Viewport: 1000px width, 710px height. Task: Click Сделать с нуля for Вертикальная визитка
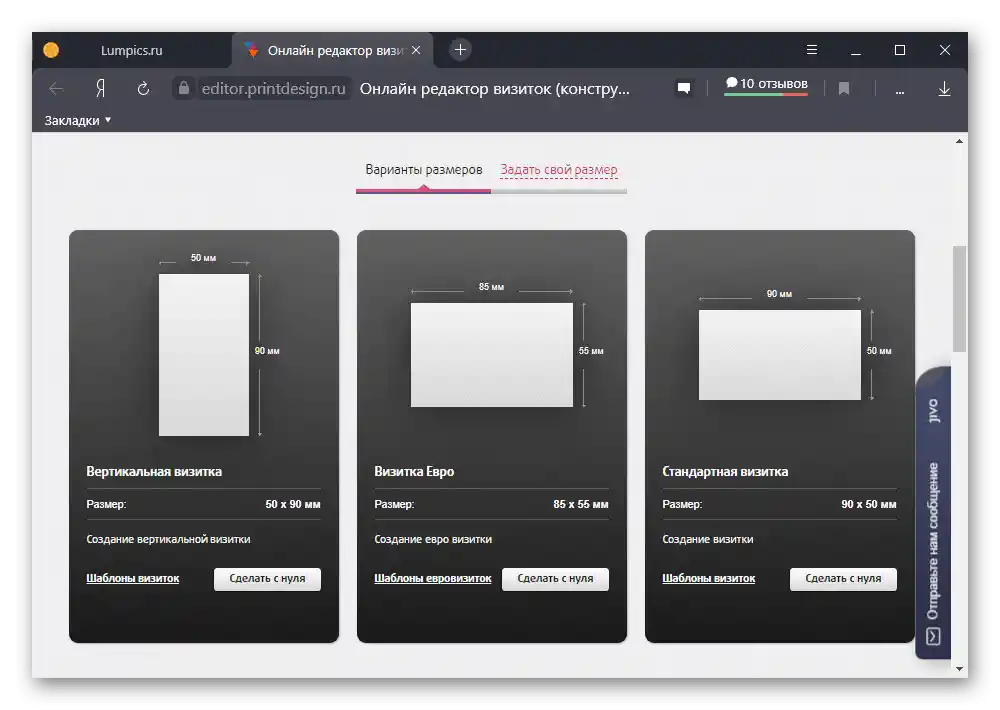click(267, 579)
